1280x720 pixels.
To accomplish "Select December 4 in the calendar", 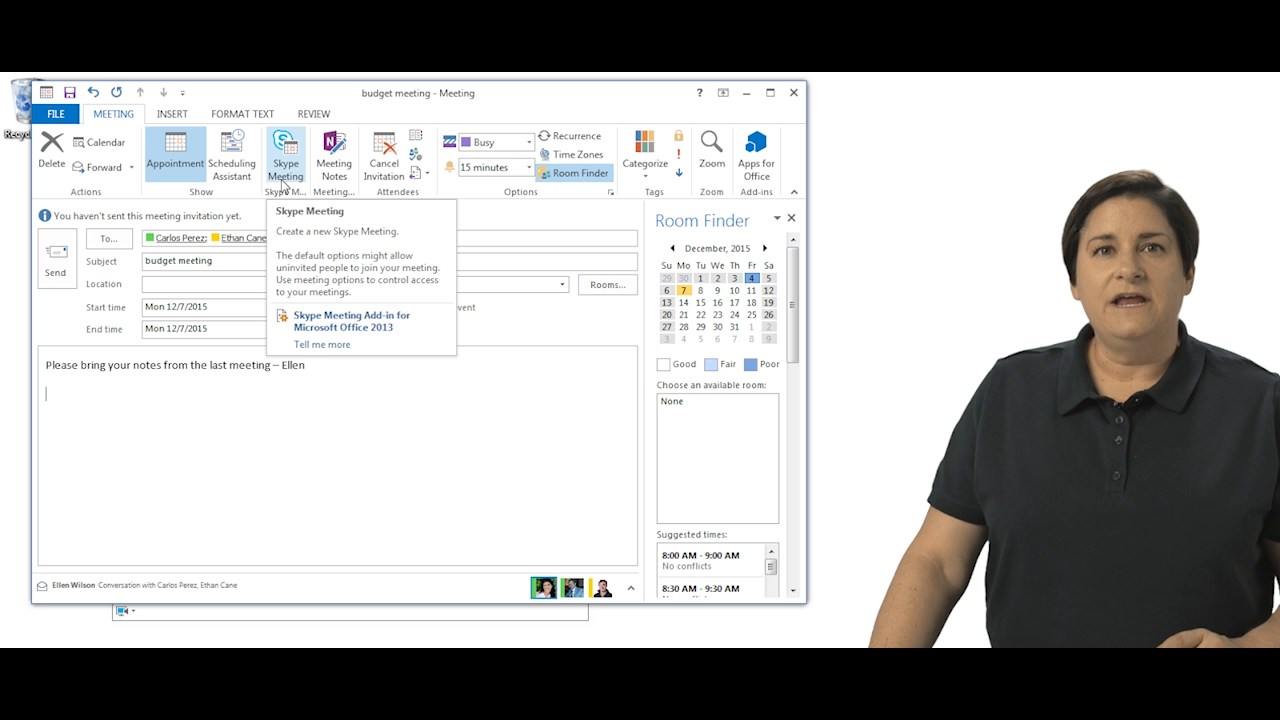I will click(751, 278).
